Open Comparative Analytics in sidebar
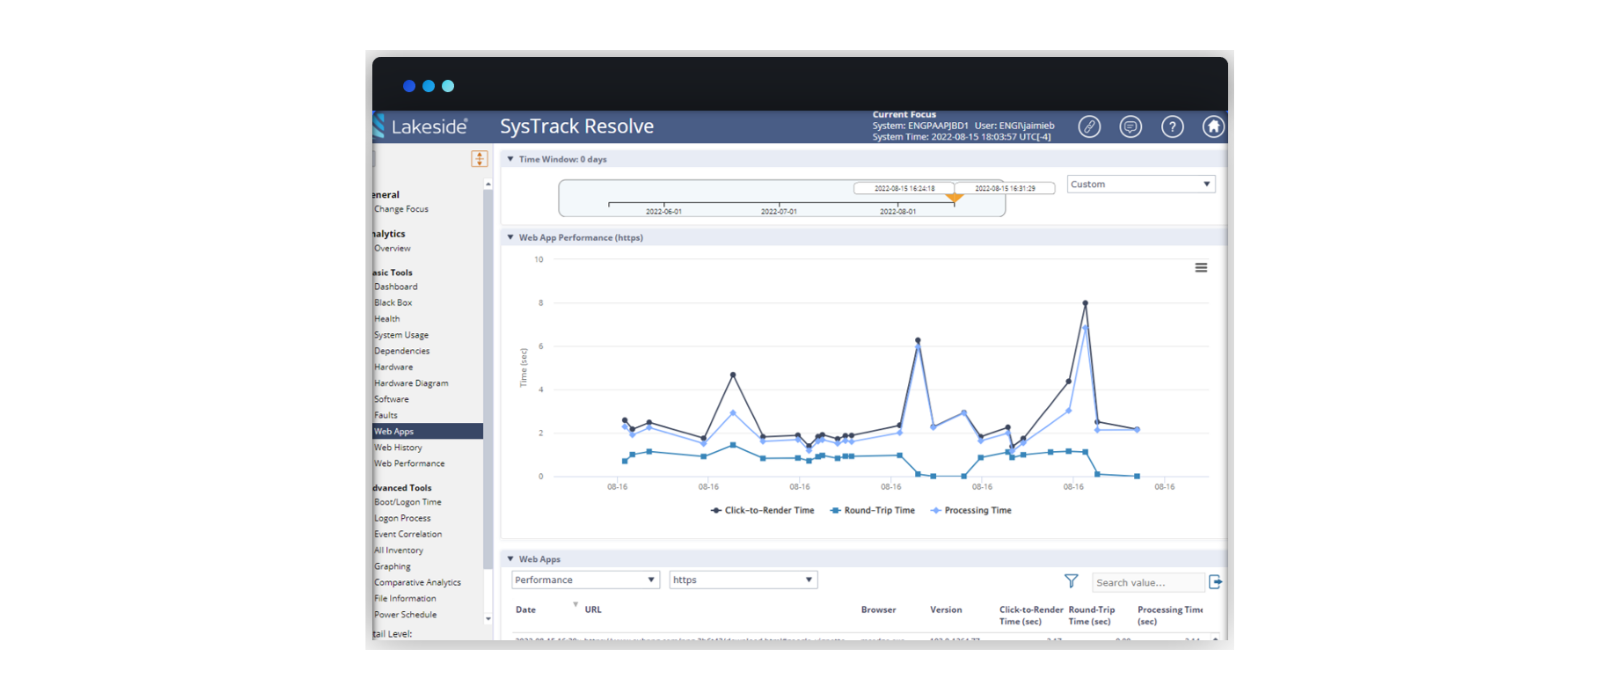 418,582
